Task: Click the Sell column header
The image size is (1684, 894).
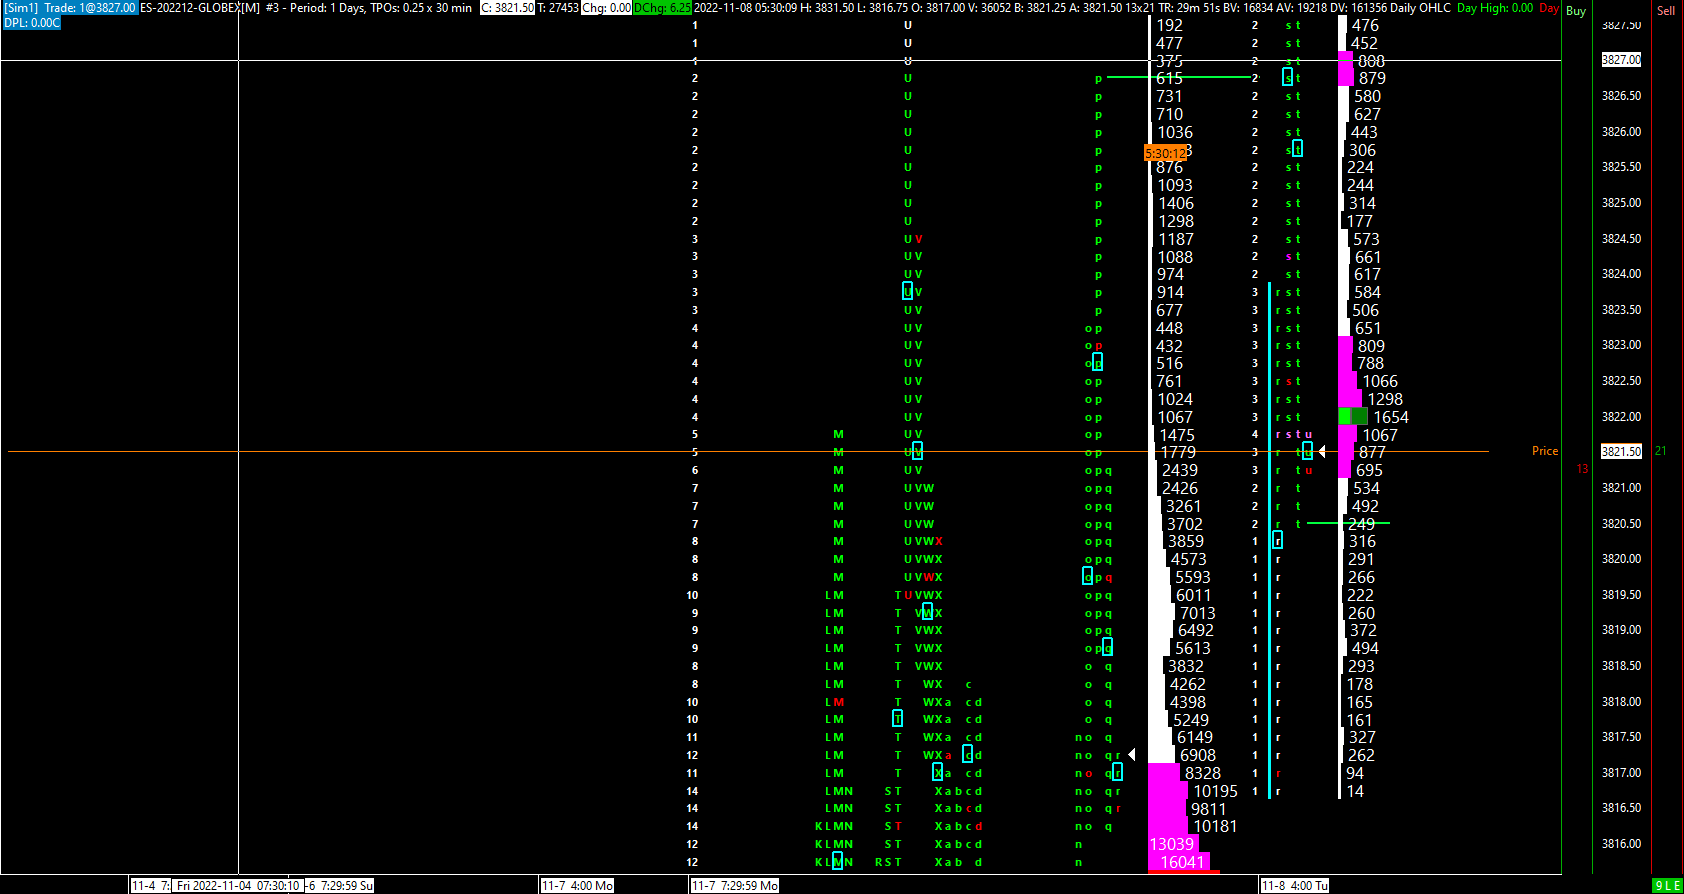Action: click(1666, 11)
